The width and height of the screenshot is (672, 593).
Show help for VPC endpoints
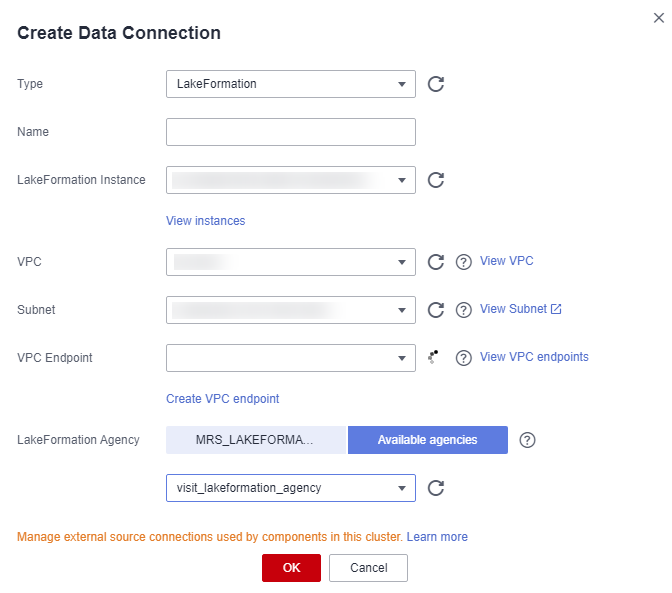click(x=464, y=358)
